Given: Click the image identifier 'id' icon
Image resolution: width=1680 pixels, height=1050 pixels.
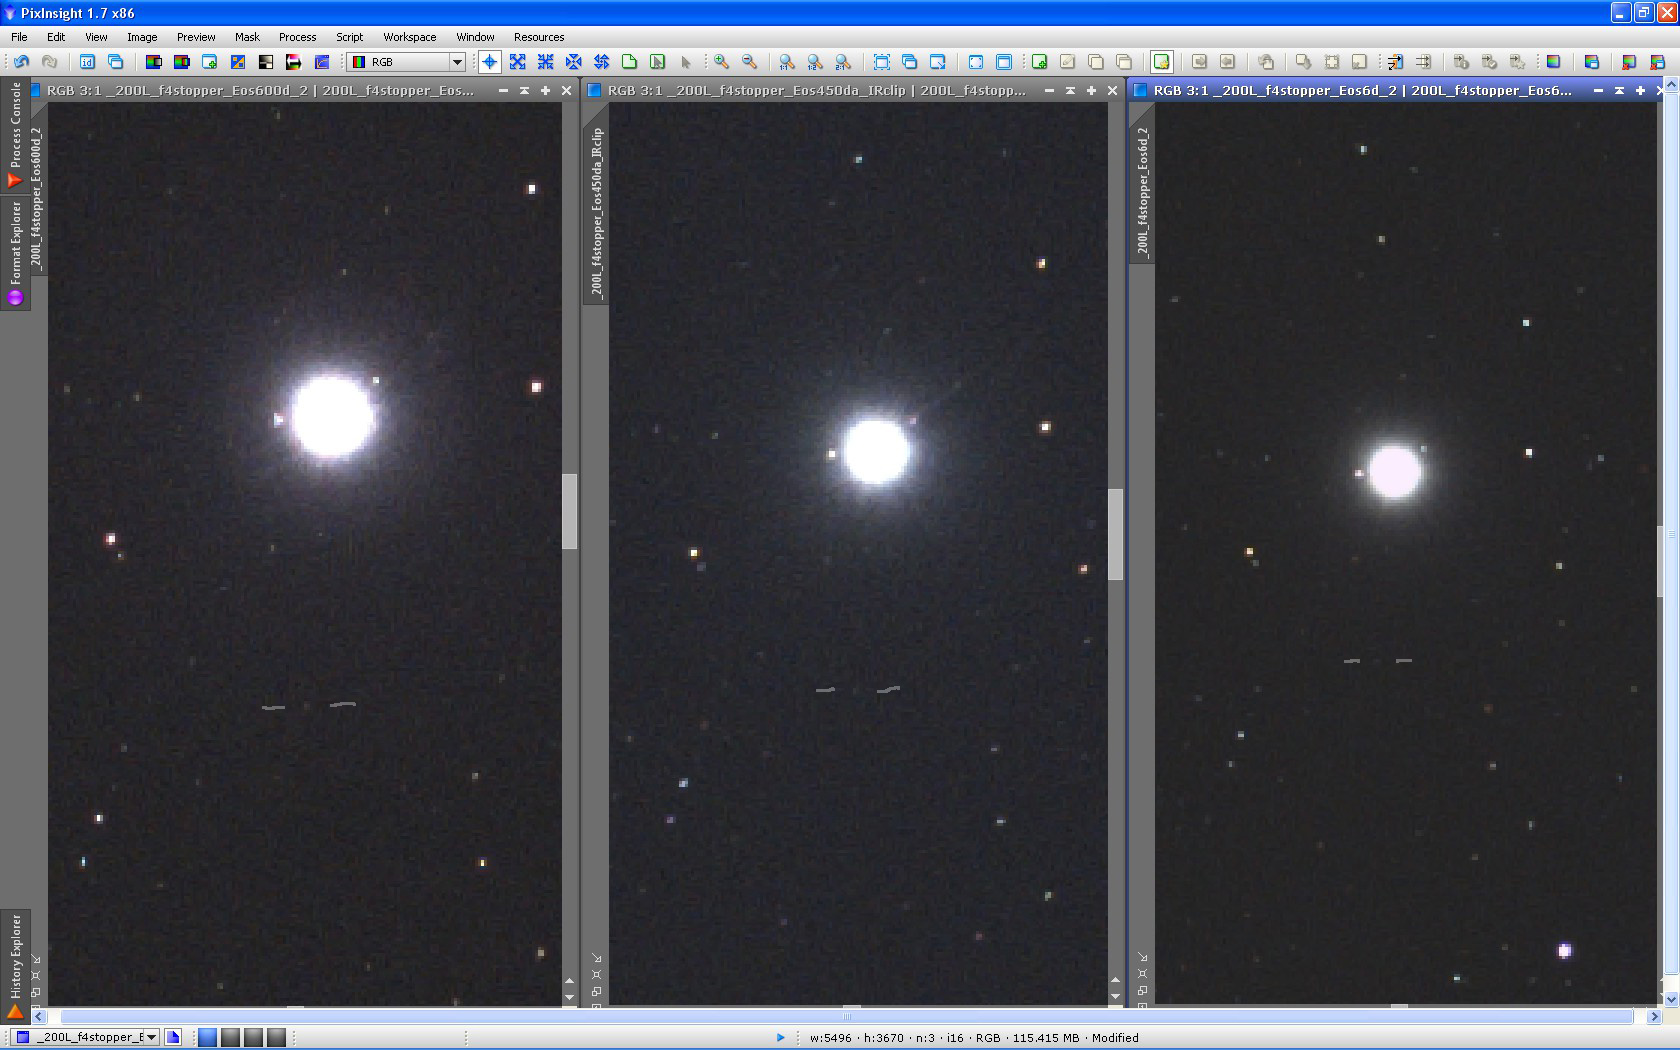Looking at the screenshot, I should pos(87,62).
